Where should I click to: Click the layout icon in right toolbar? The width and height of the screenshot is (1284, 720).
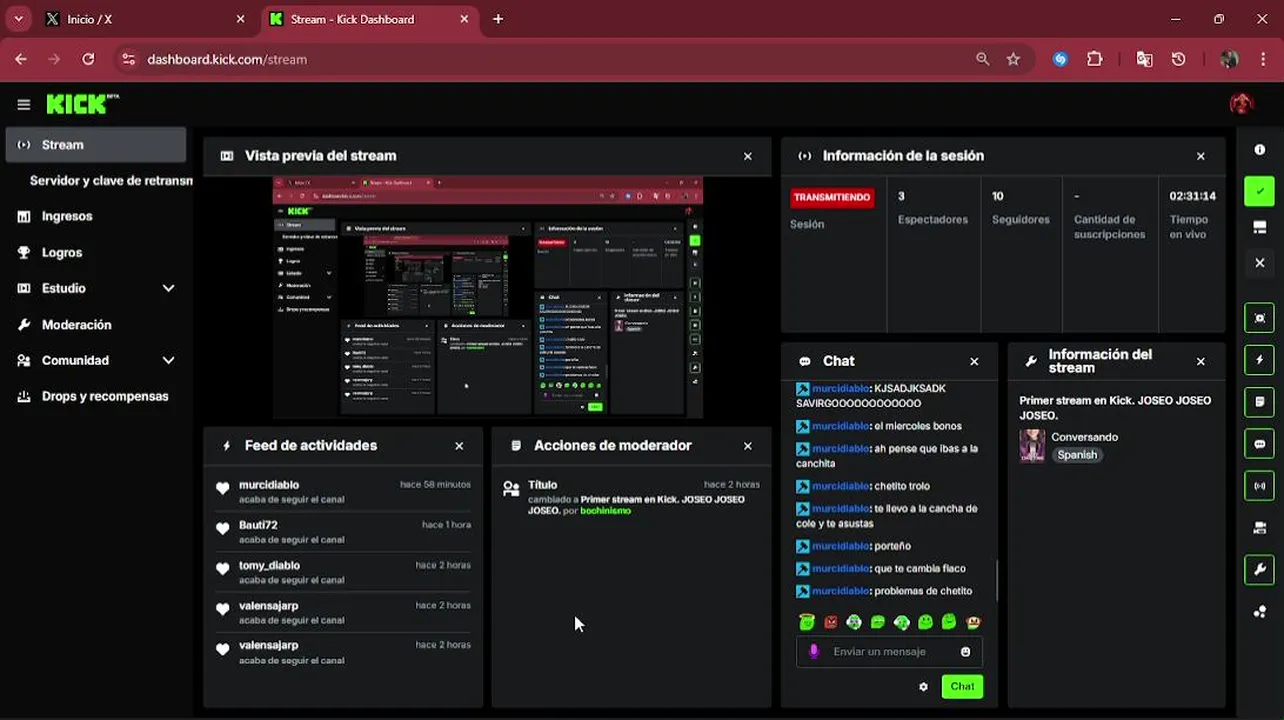(x=1260, y=227)
